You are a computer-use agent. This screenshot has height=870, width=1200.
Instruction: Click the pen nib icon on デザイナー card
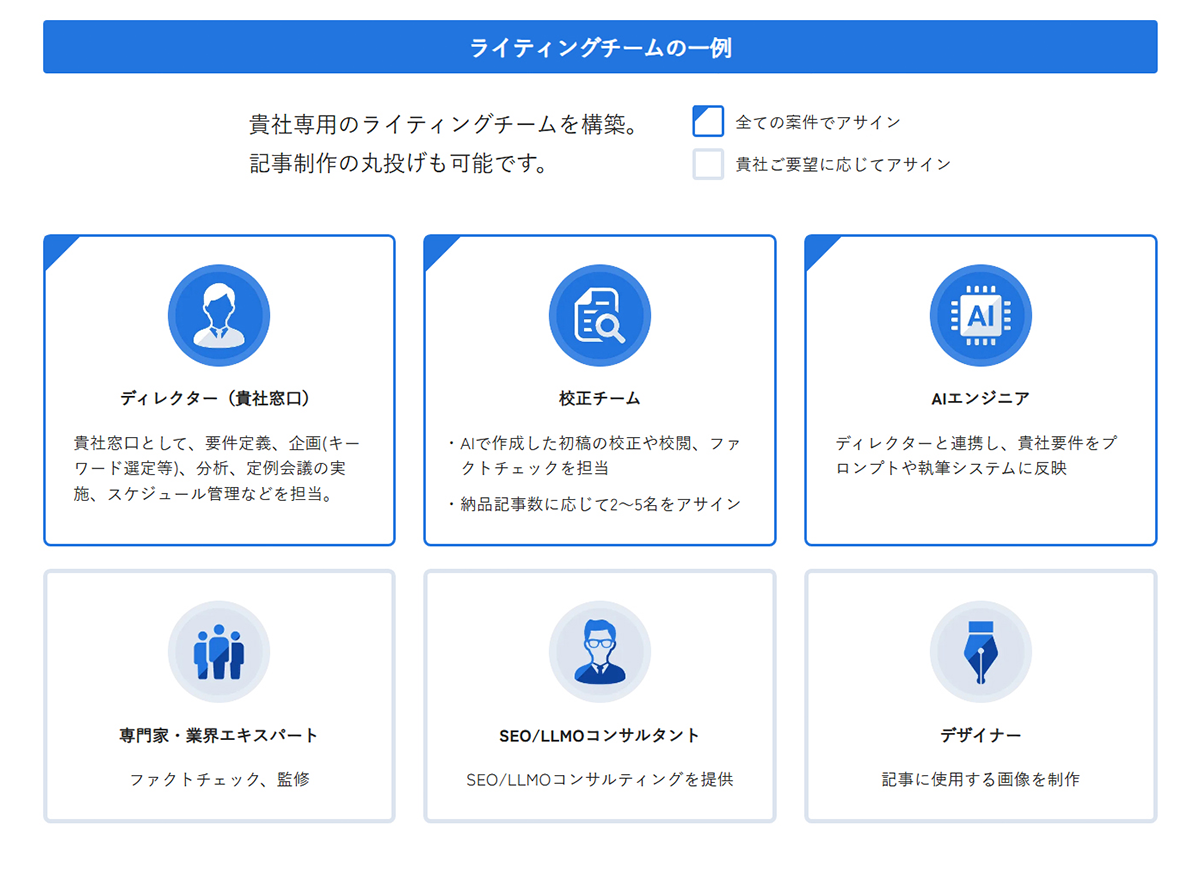(x=981, y=650)
